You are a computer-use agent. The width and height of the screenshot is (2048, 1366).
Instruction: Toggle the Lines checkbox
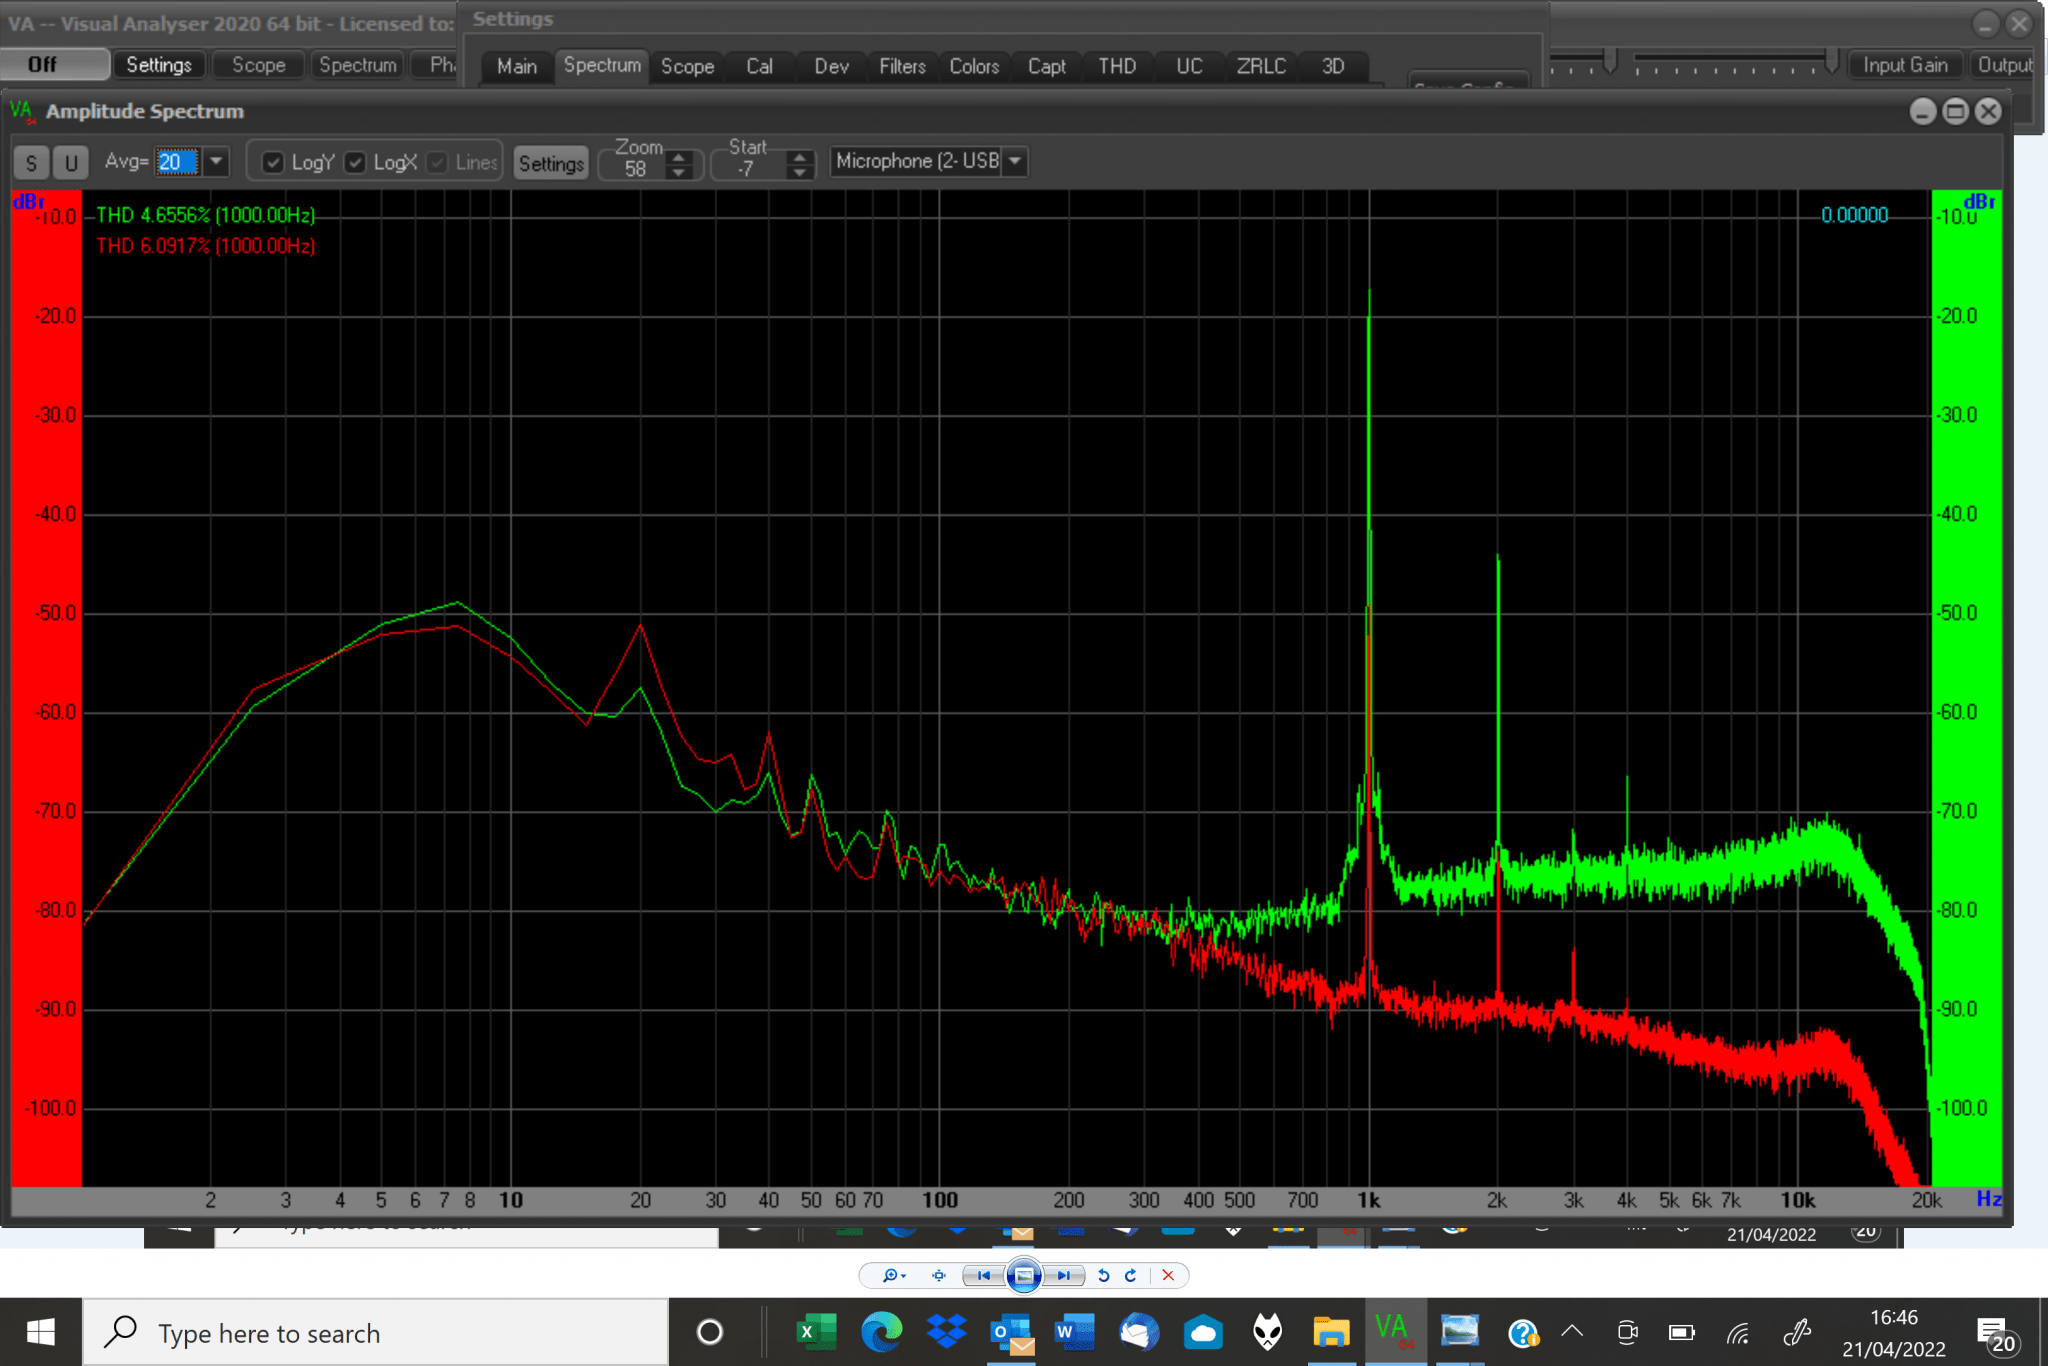click(x=437, y=162)
